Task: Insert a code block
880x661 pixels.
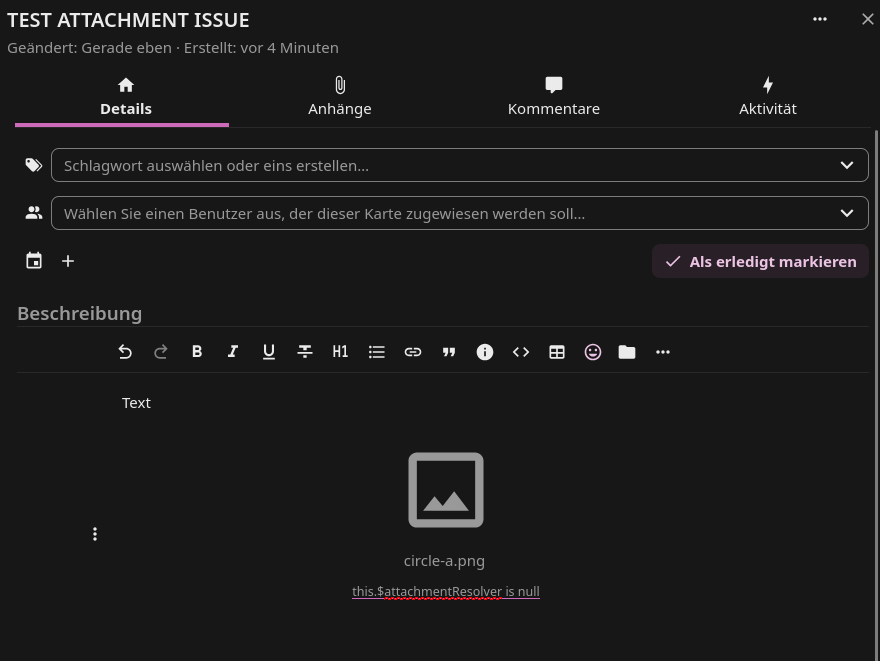Action: pos(521,352)
